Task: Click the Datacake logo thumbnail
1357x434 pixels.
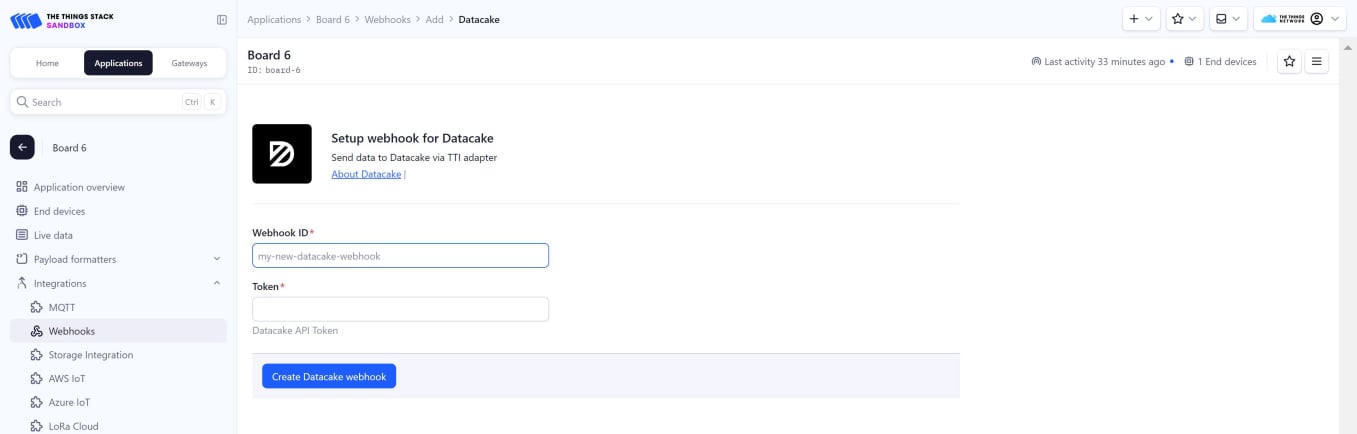Action: [x=282, y=154]
